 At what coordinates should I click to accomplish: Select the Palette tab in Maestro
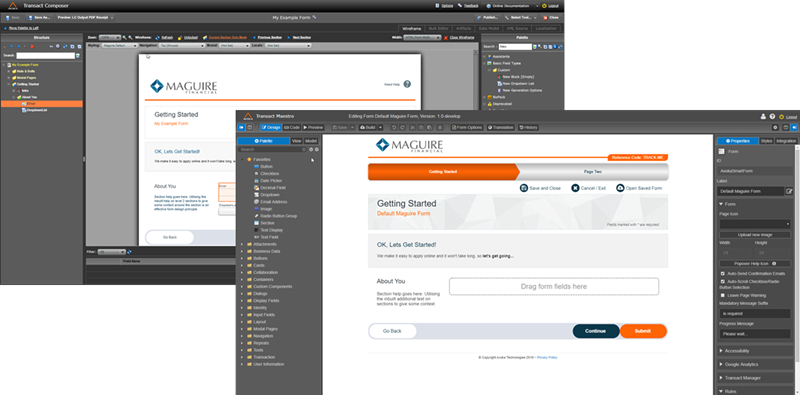pos(263,141)
